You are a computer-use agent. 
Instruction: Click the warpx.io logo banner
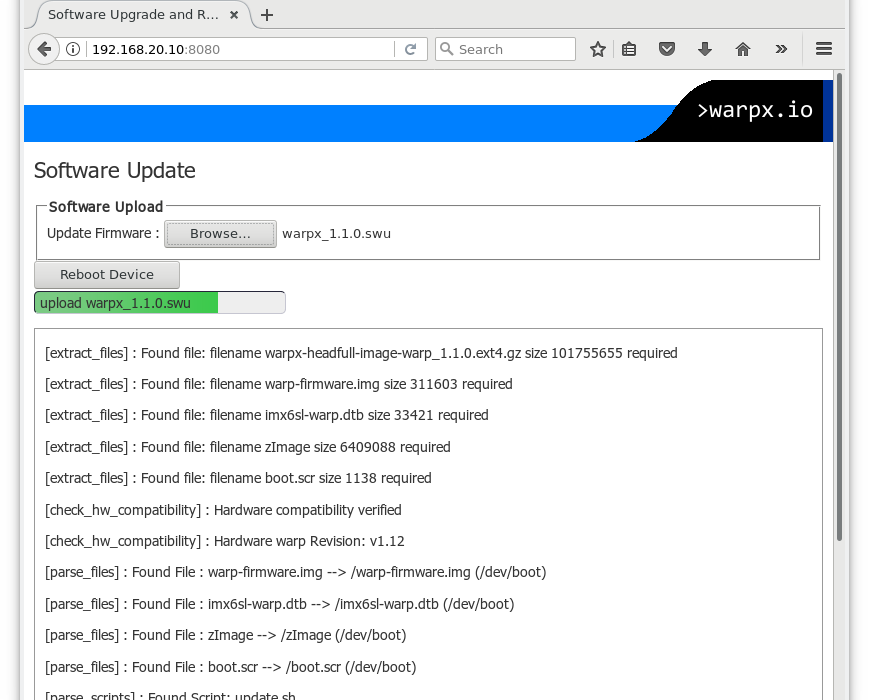(x=755, y=111)
